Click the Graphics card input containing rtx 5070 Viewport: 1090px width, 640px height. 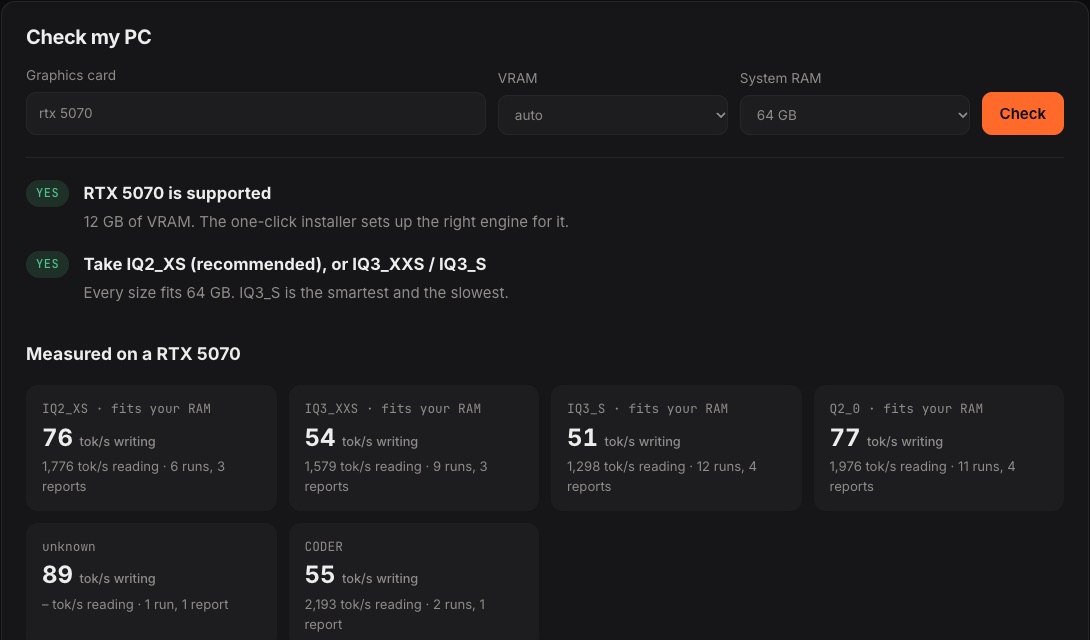(255, 113)
